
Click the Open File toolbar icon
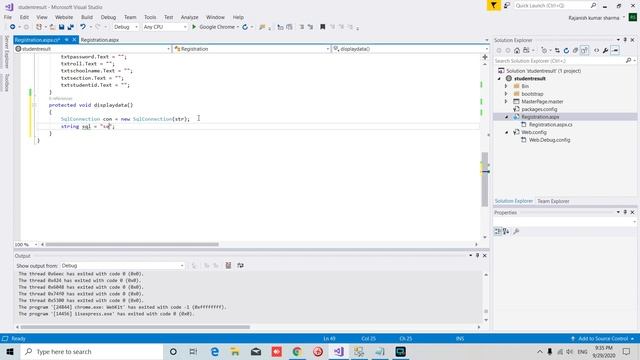coord(52,27)
